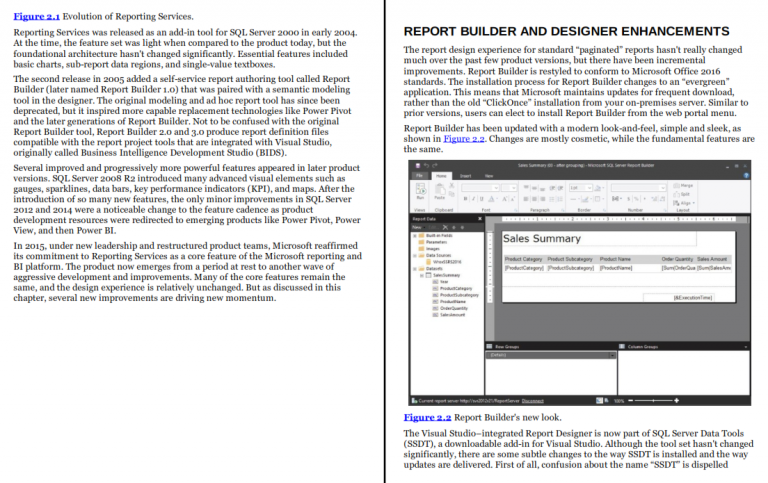The width and height of the screenshot is (768, 483).
Task: Select the SalesAmount field in the tree
Action: (449, 314)
